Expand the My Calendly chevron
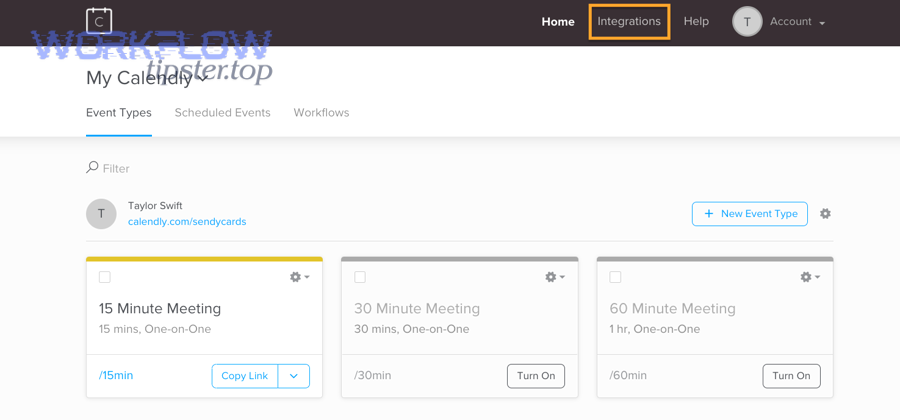Image resolution: width=900 pixels, height=420 pixels. [x=202, y=79]
